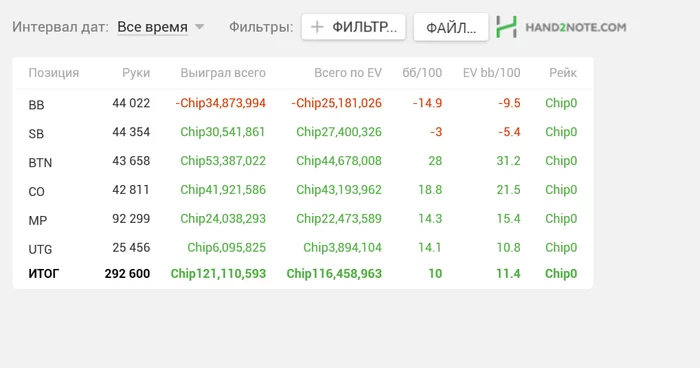Sort by the 'EV bb/100' column header
This screenshot has width=700, height=368.
[492, 73]
